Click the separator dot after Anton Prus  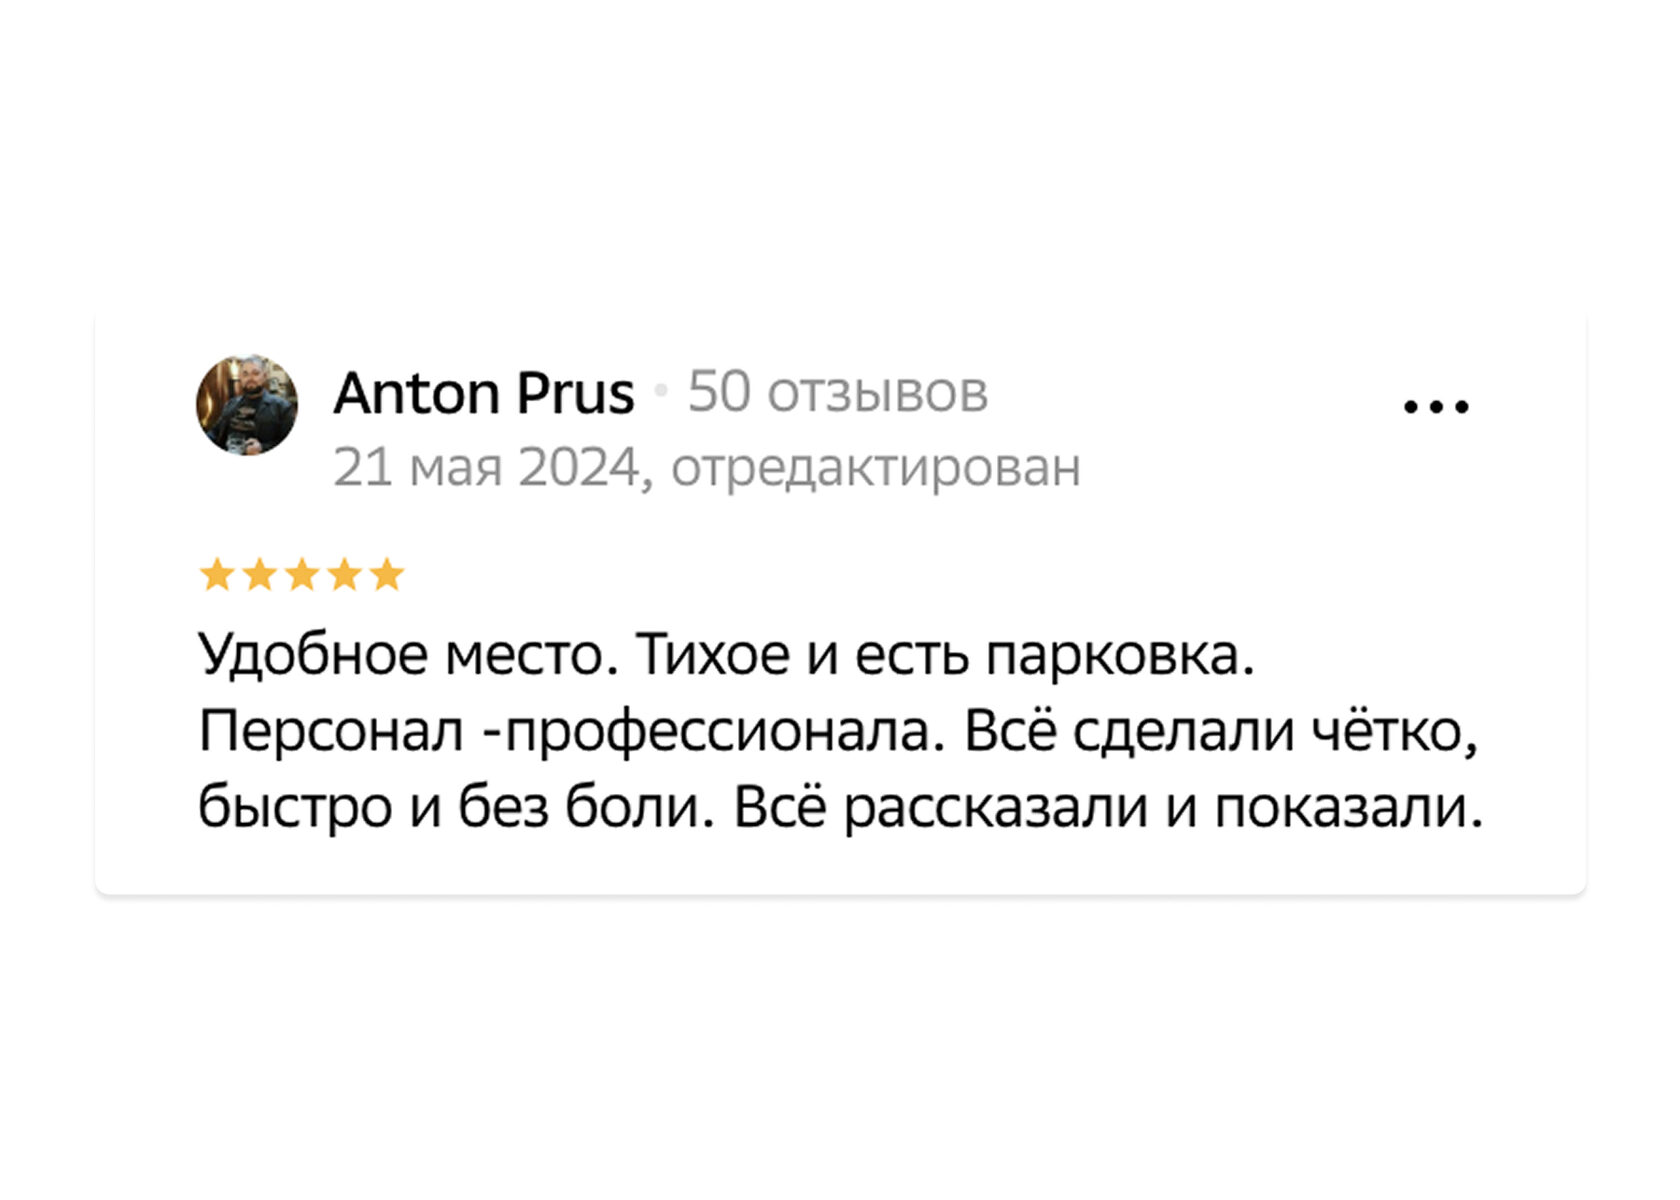(660, 392)
